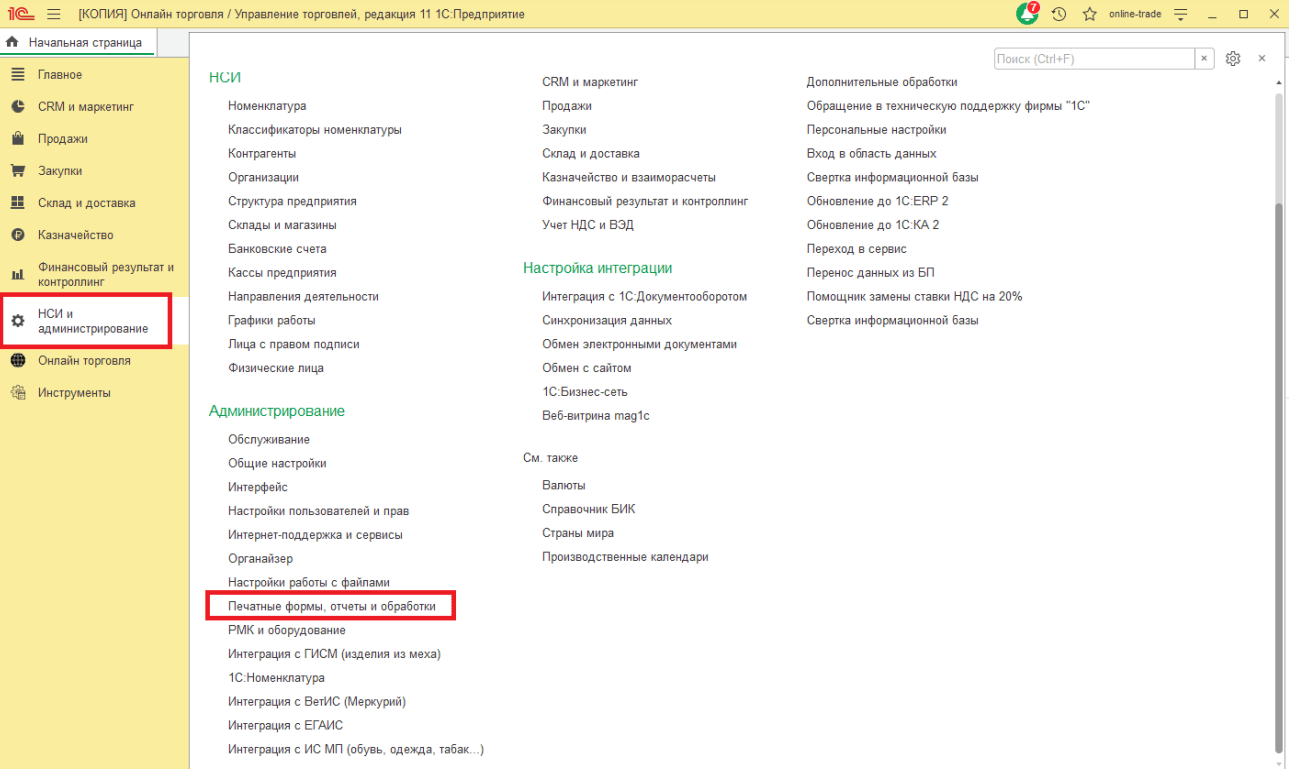
Task: Select Продажи section in sidebar
Action: click(63, 139)
